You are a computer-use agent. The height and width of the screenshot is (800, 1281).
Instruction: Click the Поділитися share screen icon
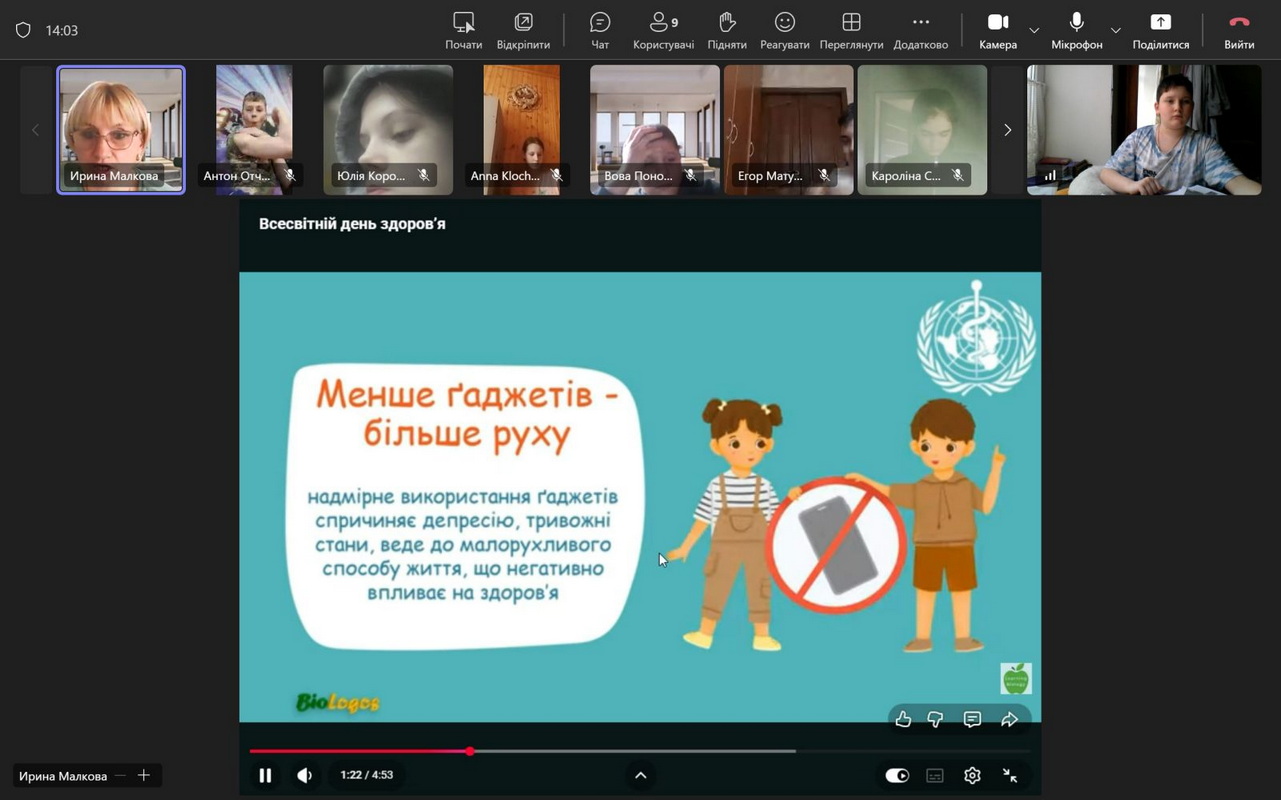pyautogui.click(x=1160, y=30)
